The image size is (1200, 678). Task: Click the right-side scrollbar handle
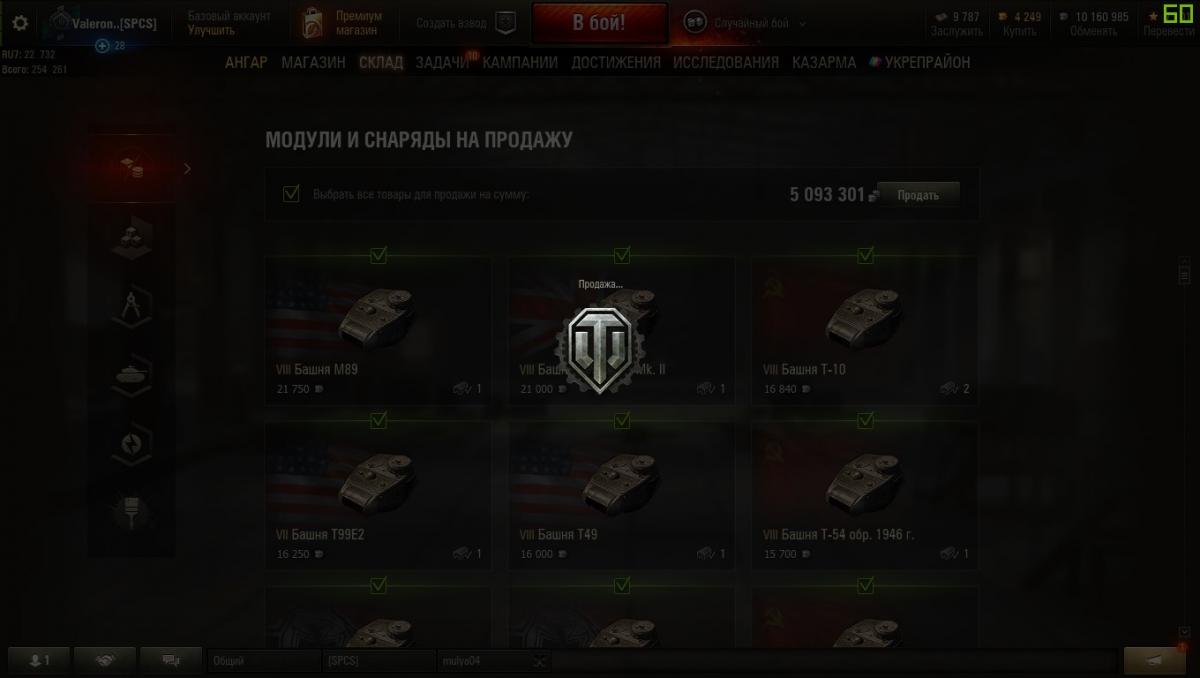tap(1185, 271)
